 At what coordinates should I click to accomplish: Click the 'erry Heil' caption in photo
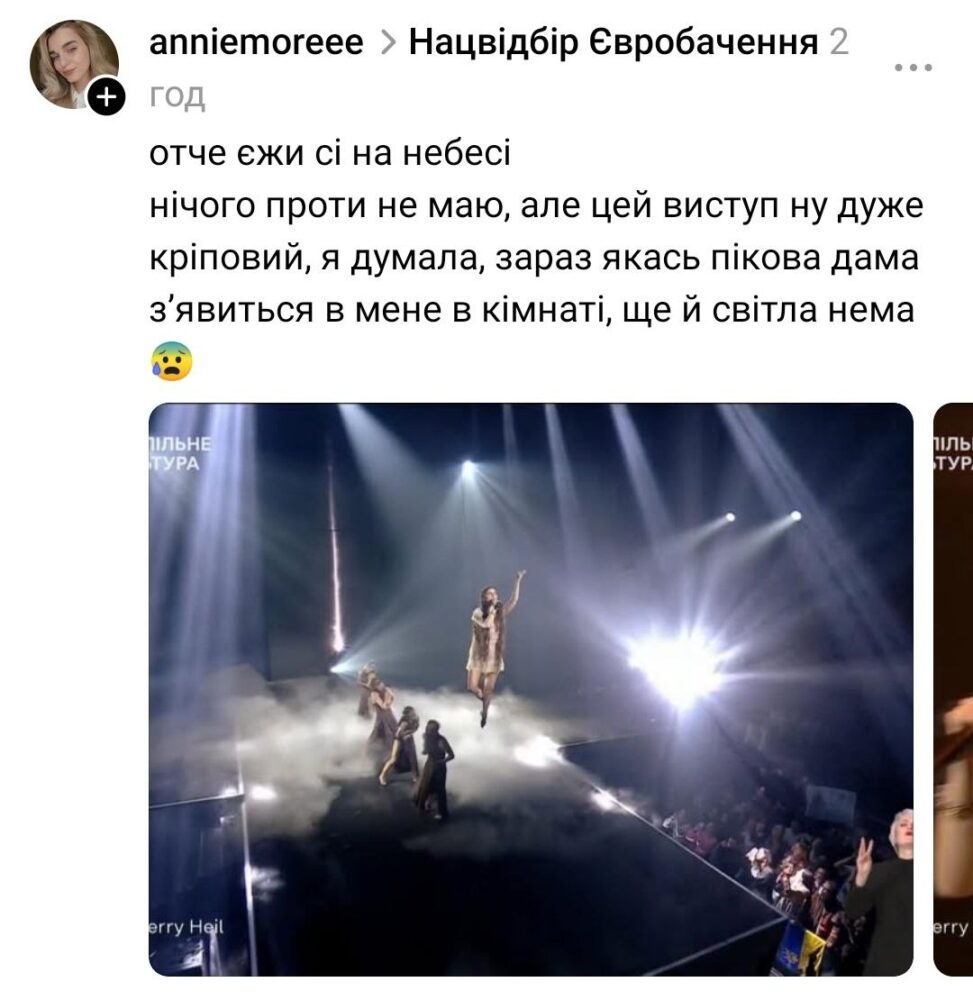(x=186, y=927)
